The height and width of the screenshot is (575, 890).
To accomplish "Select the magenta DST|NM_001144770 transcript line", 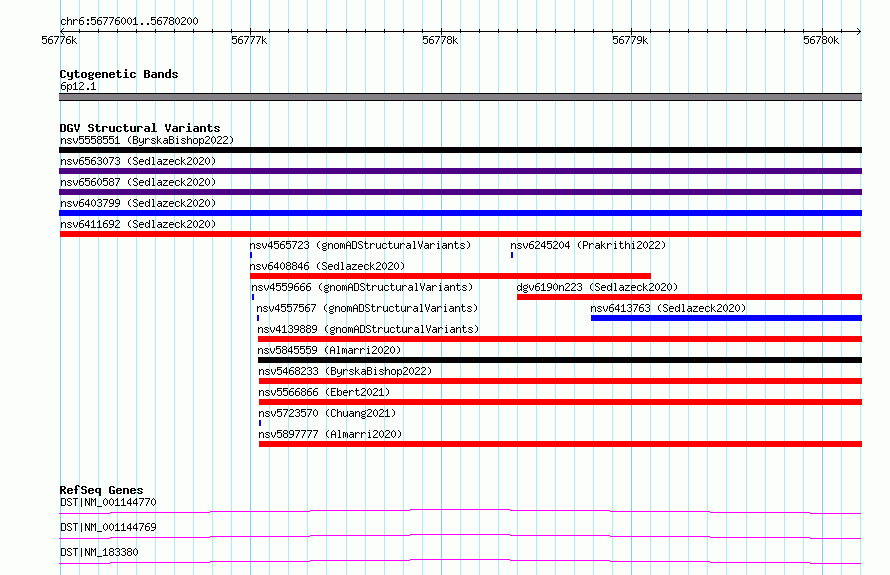I will [x=460, y=511].
